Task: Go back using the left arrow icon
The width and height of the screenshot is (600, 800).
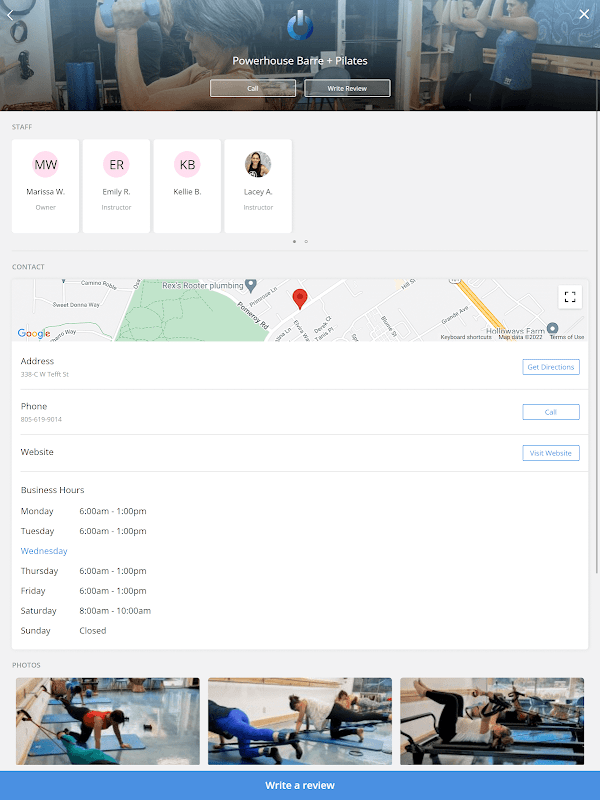Action: tap(10, 15)
